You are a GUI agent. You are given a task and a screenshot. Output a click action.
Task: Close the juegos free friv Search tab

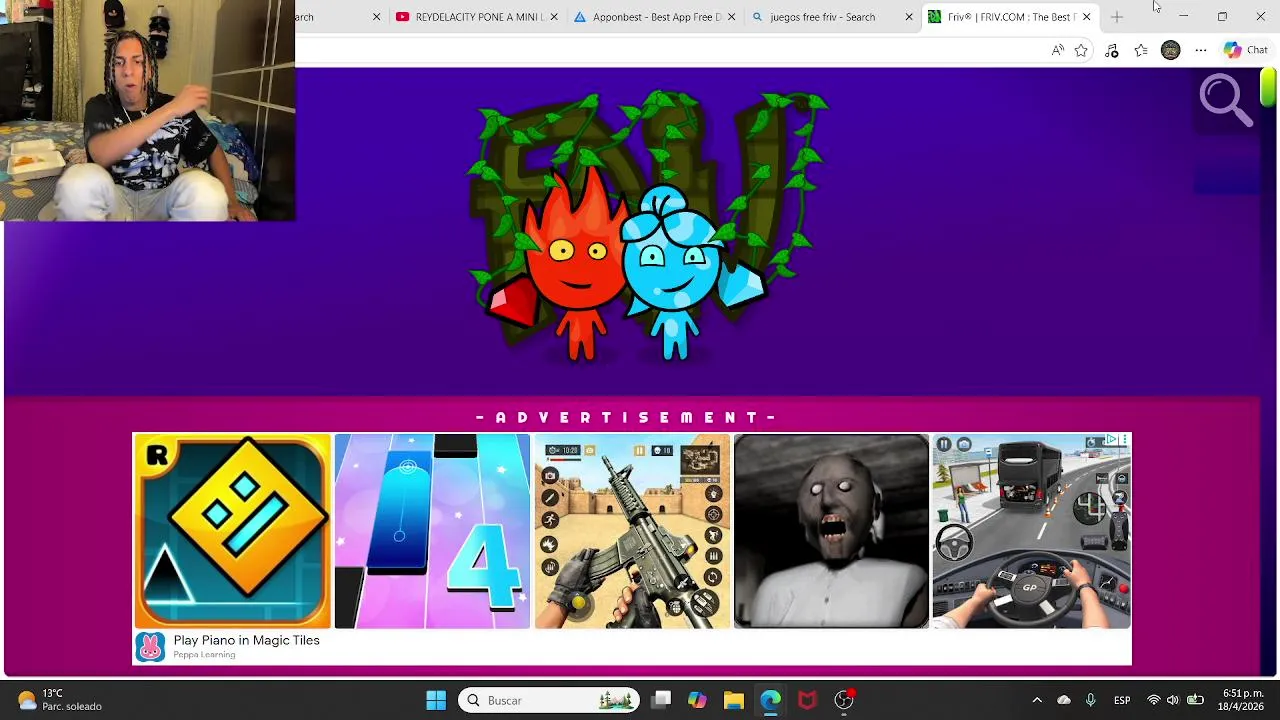point(909,17)
